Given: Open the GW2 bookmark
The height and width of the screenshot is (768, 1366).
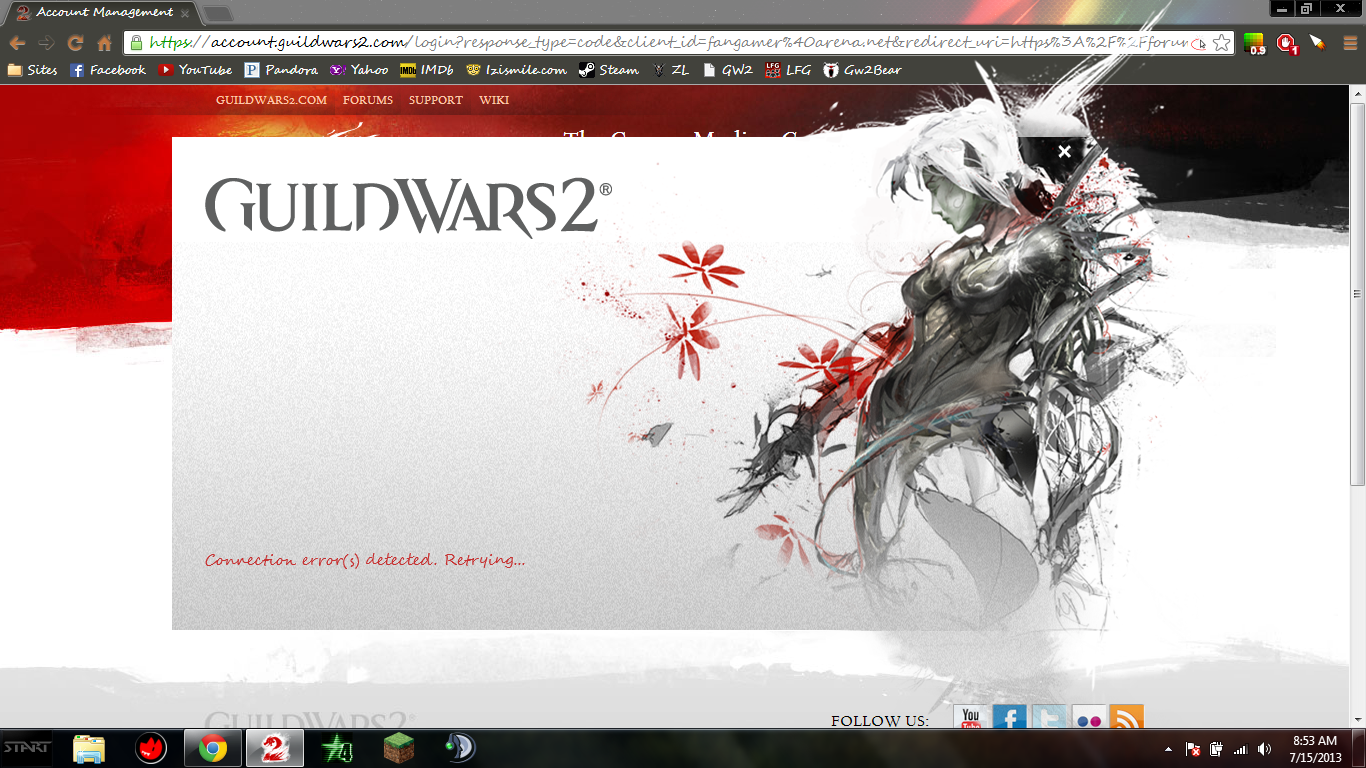Looking at the screenshot, I should pos(728,70).
